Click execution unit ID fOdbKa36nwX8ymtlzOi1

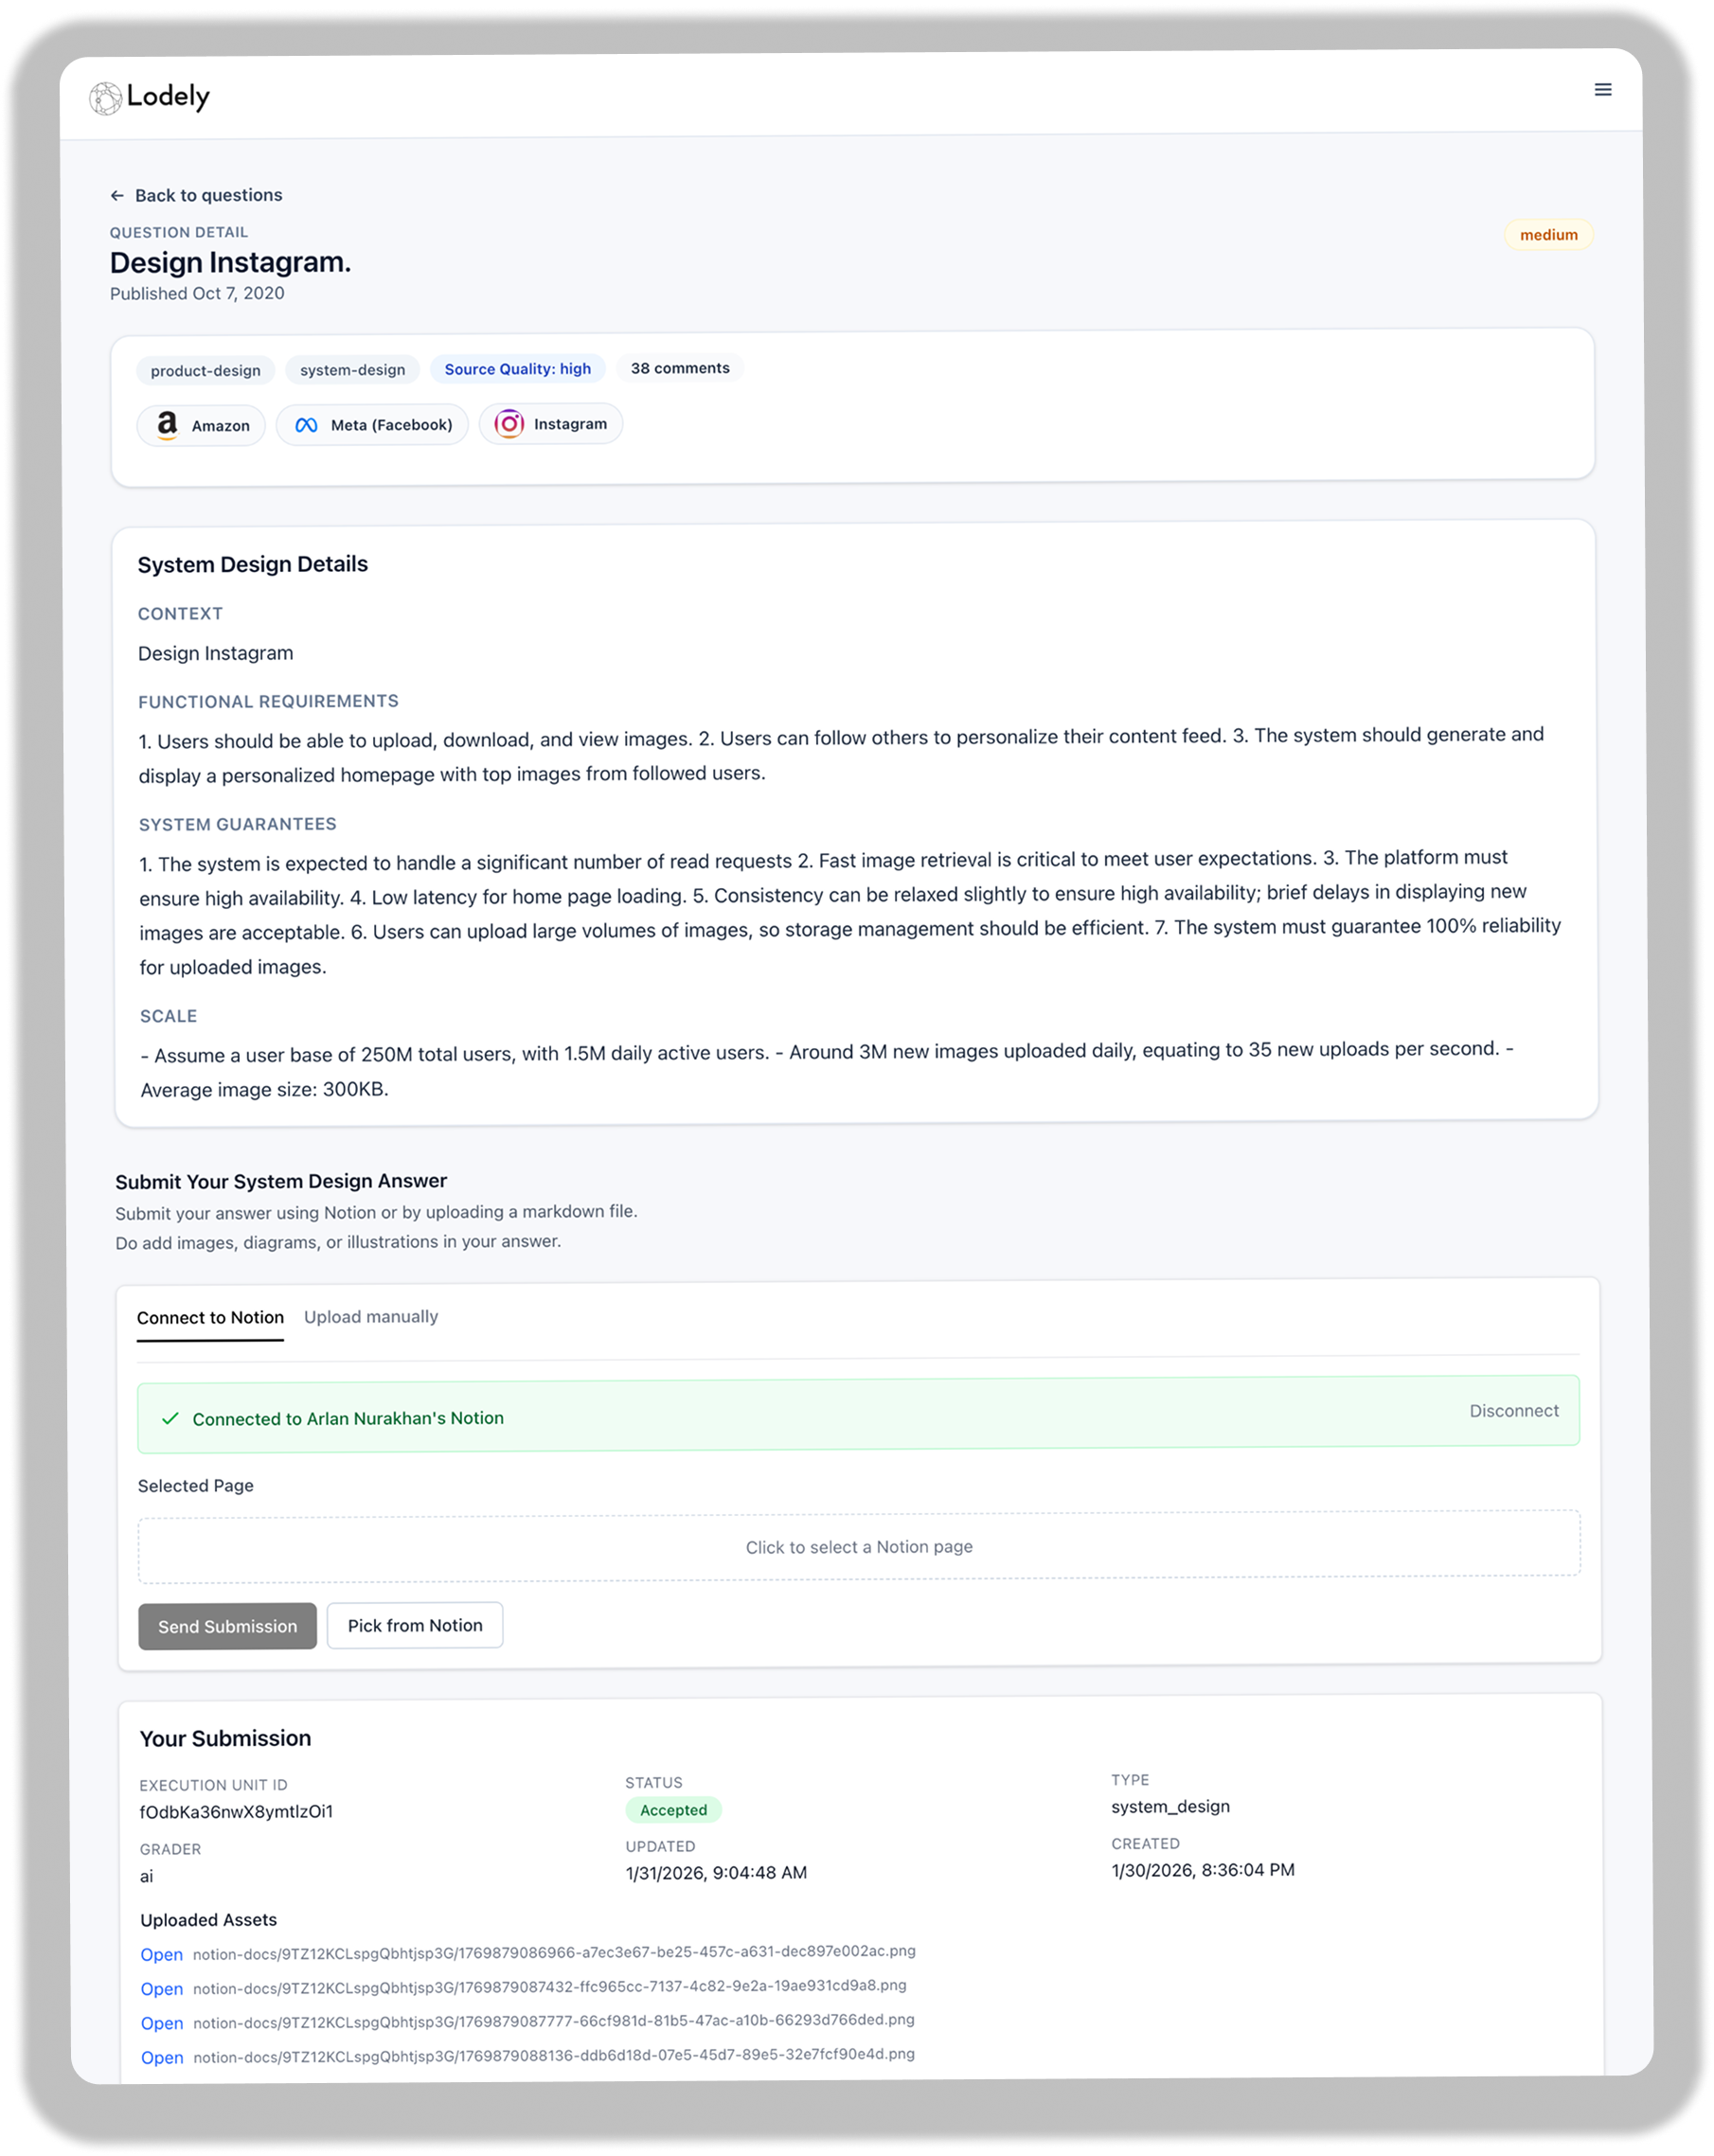(236, 1812)
